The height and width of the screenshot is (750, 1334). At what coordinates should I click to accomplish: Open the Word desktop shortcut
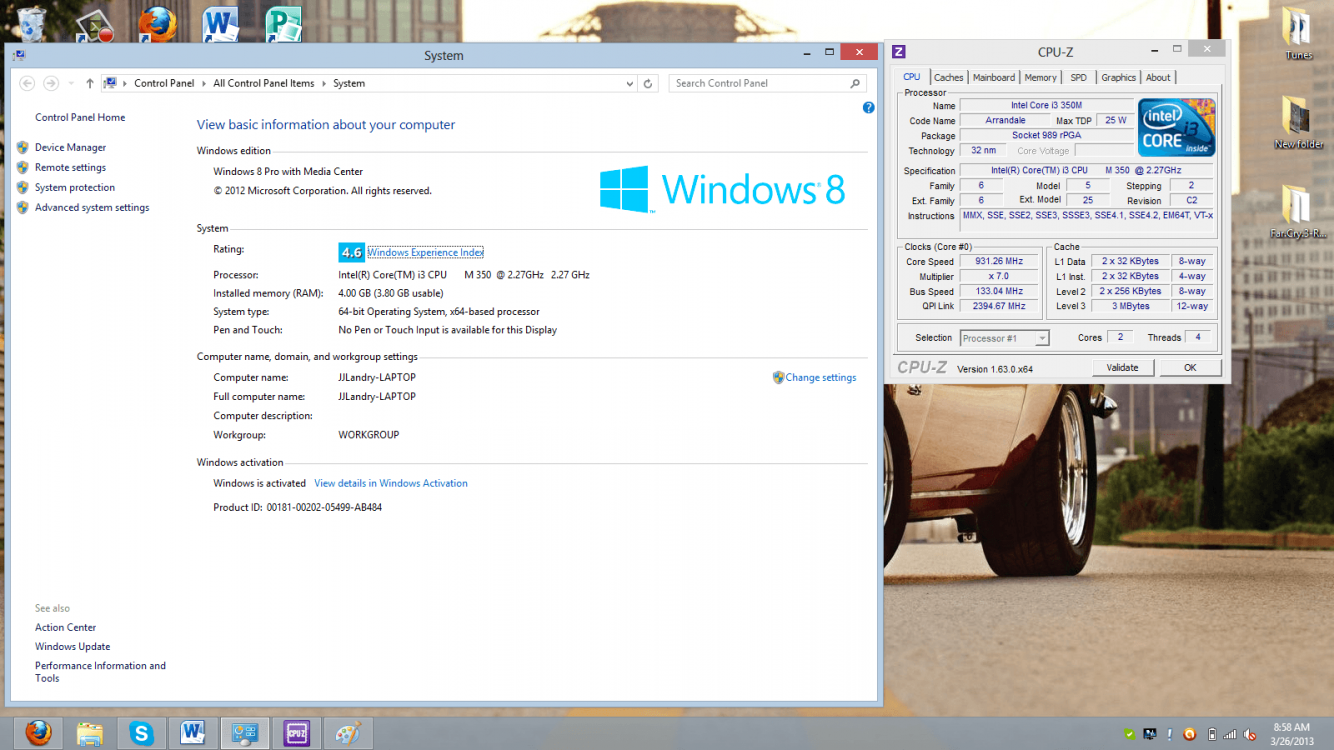point(220,24)
